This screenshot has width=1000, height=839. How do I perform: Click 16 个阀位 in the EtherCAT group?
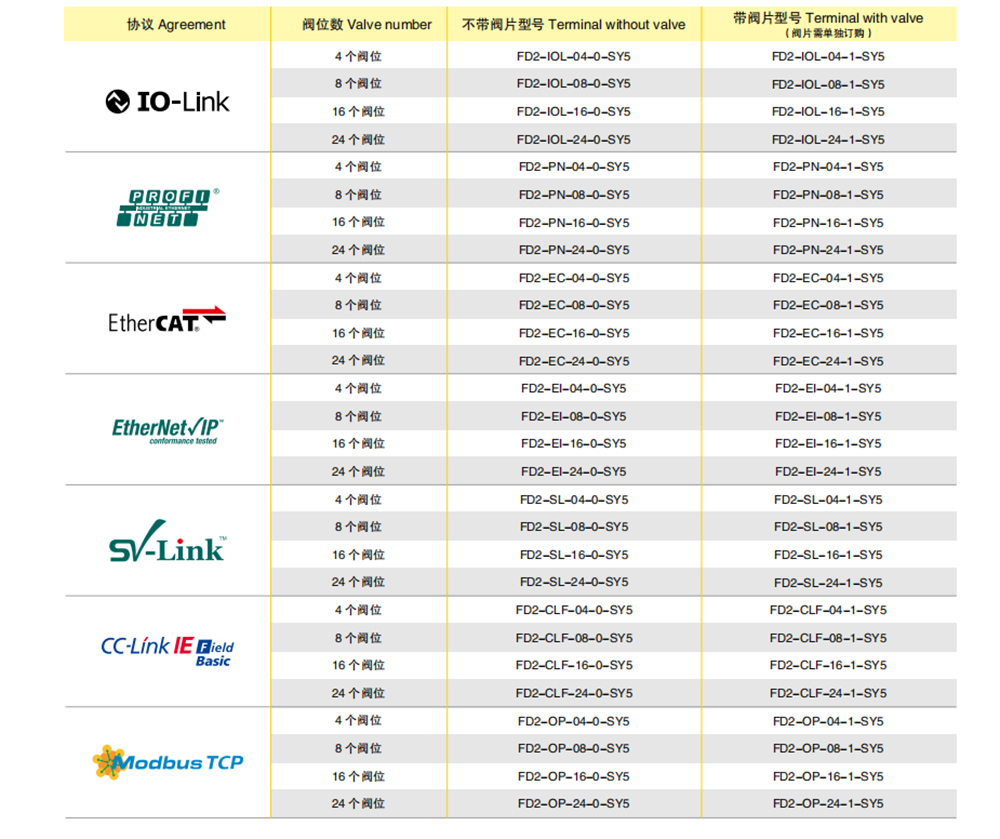(358, 333)
